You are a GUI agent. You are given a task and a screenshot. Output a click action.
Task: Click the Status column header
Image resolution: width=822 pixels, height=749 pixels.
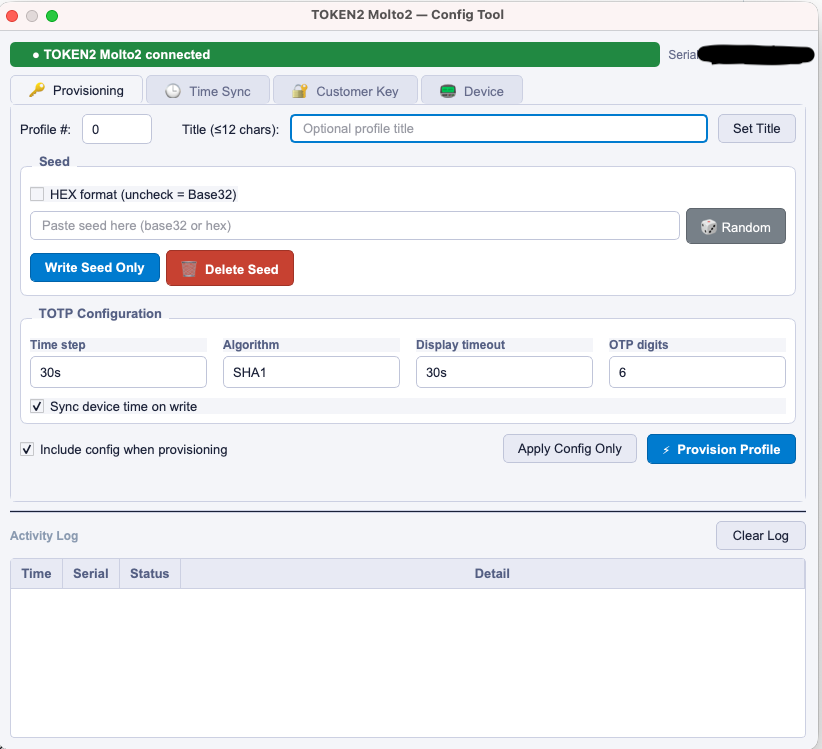tap(149, 573)
